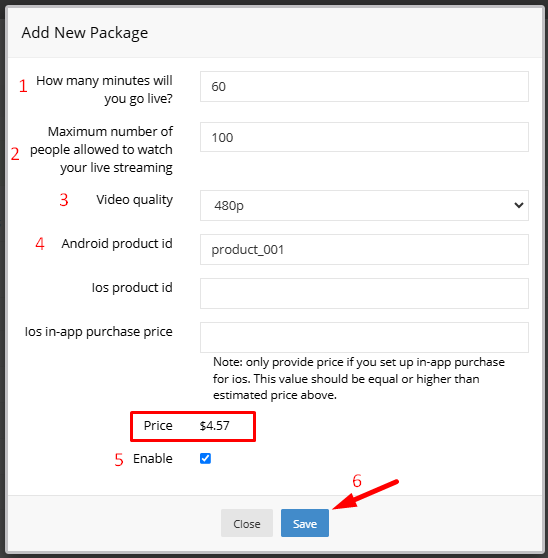This screenshot has height=558, width=548.
Task: Click the Add New Package title
Action: [x=85, y=33]
